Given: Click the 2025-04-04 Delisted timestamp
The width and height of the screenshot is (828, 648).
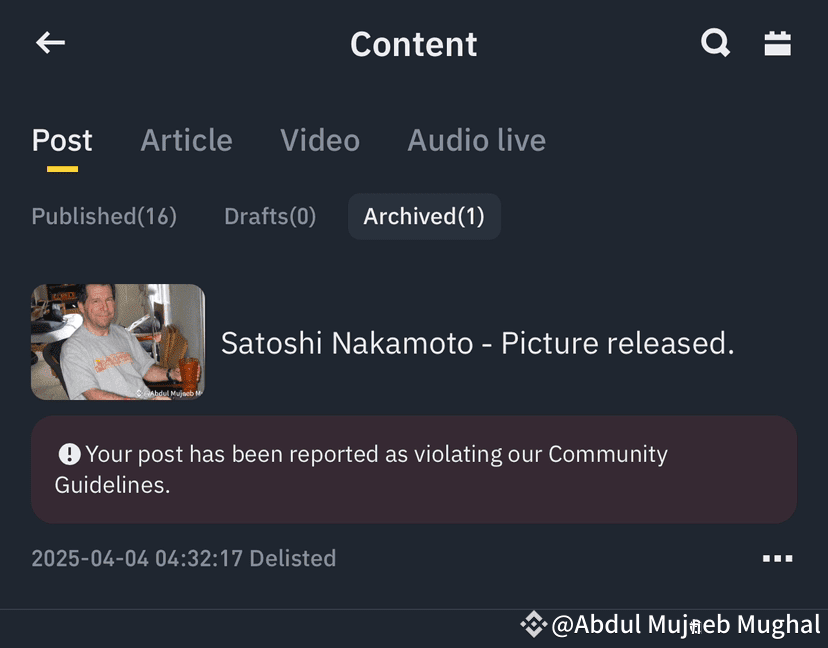Looking at the screenshot, I should click(184, 558).
